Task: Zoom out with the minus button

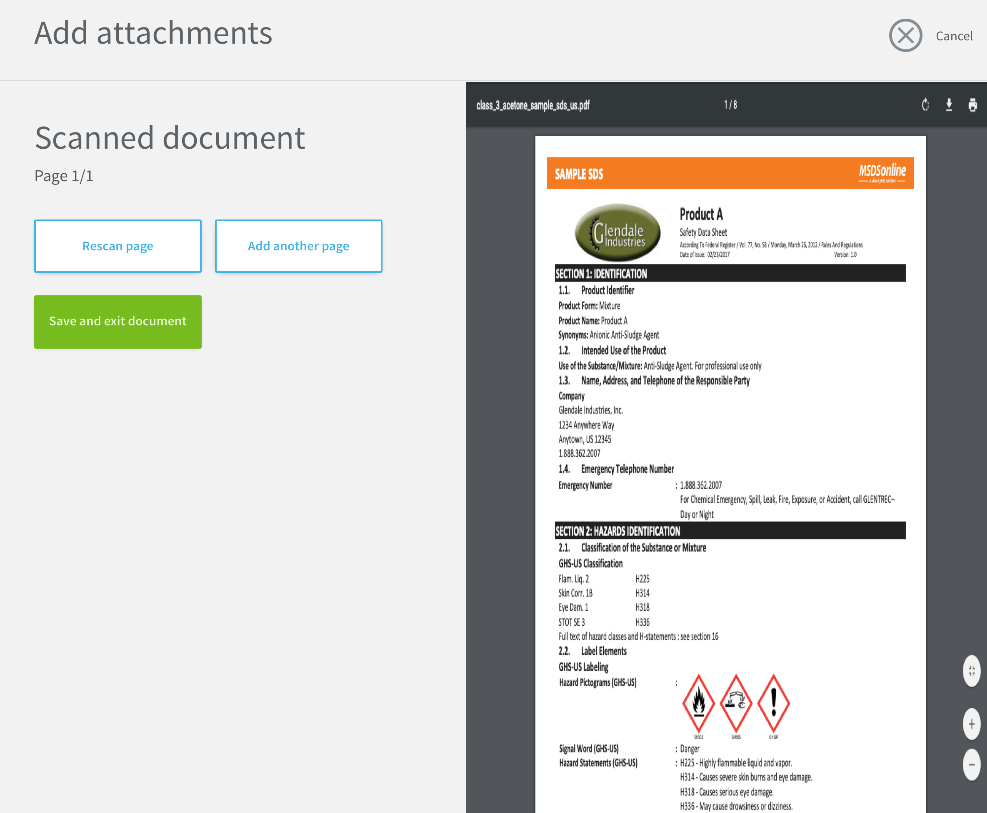Action: point(971,765)
